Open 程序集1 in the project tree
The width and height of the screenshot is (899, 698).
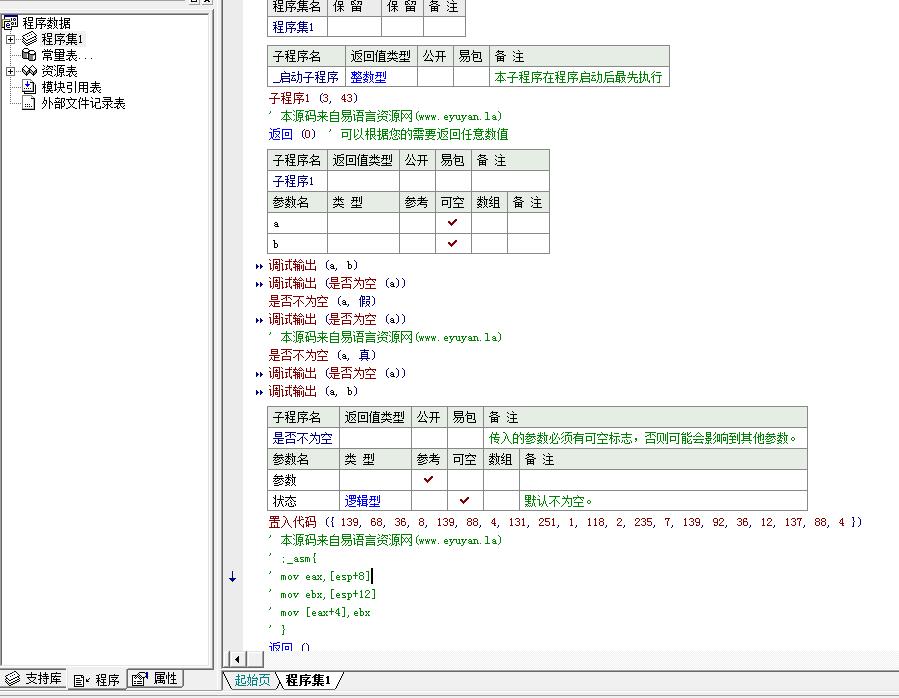62,39
